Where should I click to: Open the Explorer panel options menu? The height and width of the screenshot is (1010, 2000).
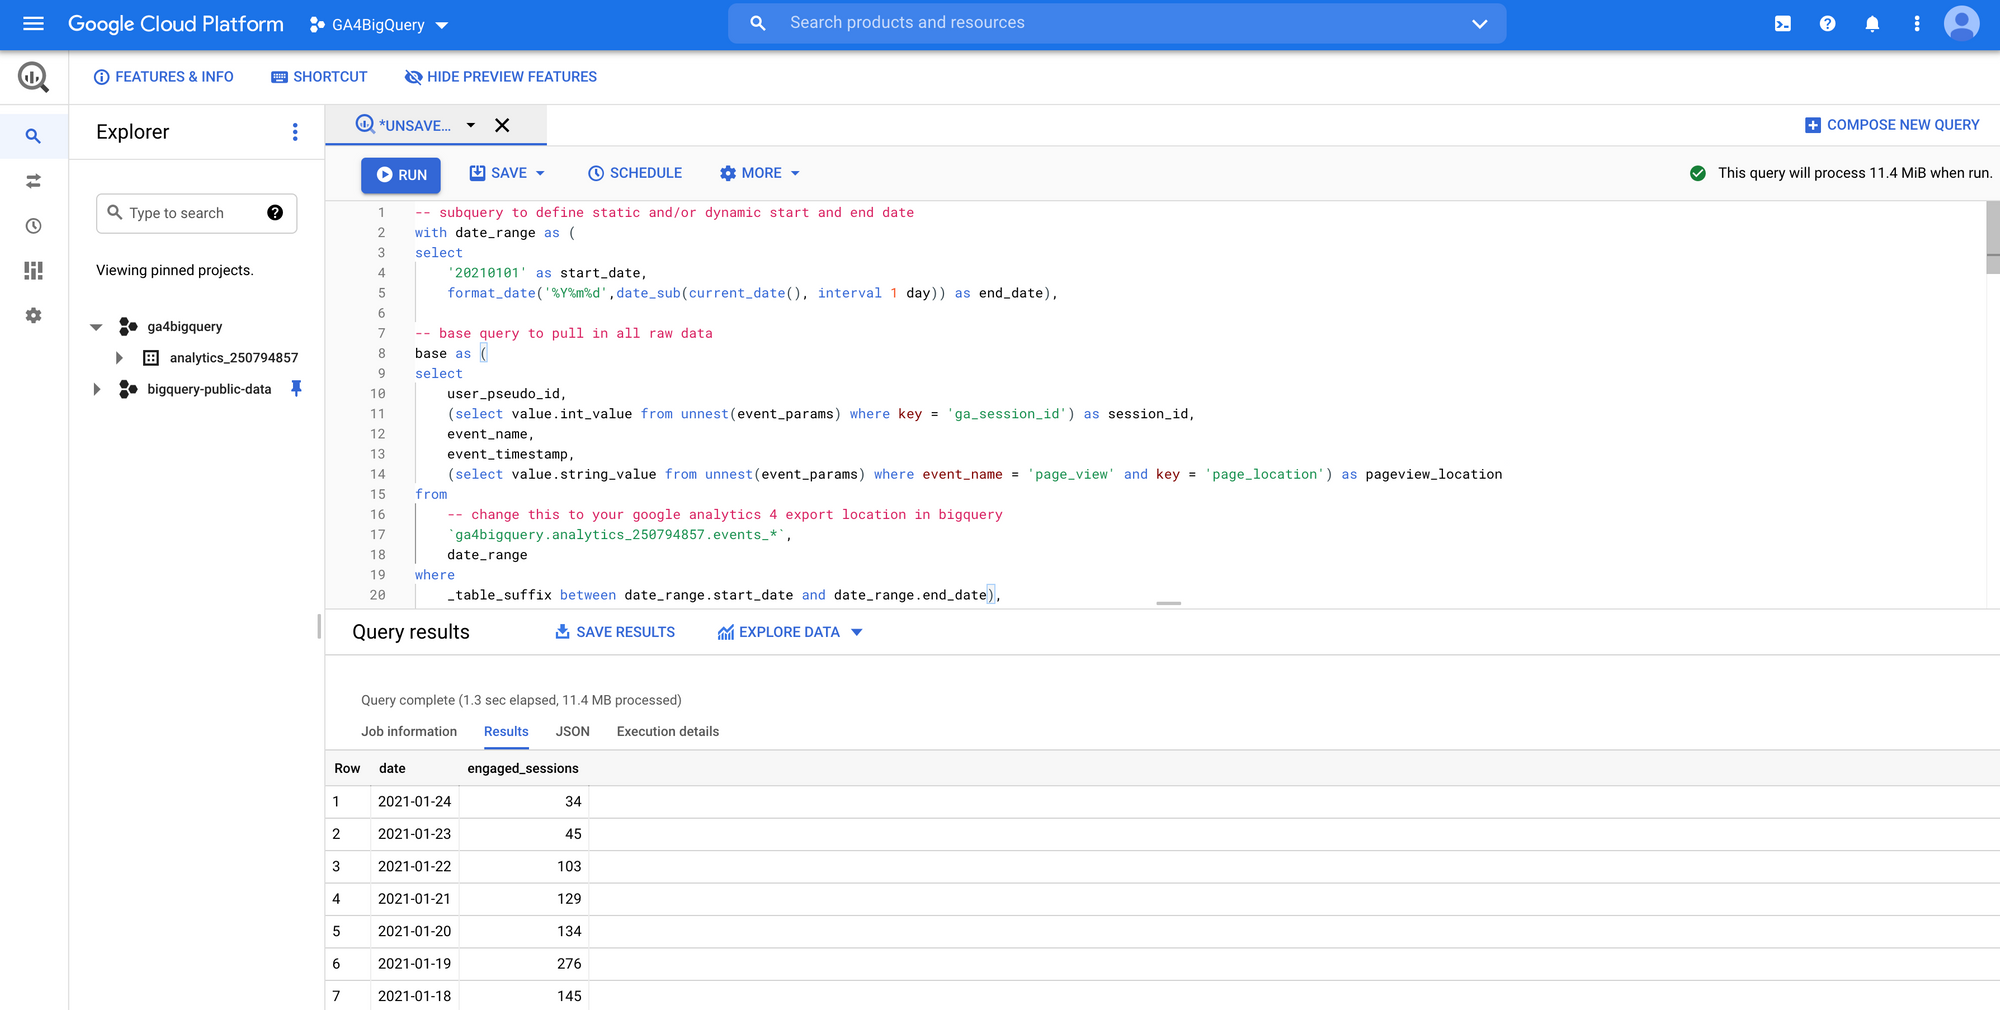coord(294,132)
